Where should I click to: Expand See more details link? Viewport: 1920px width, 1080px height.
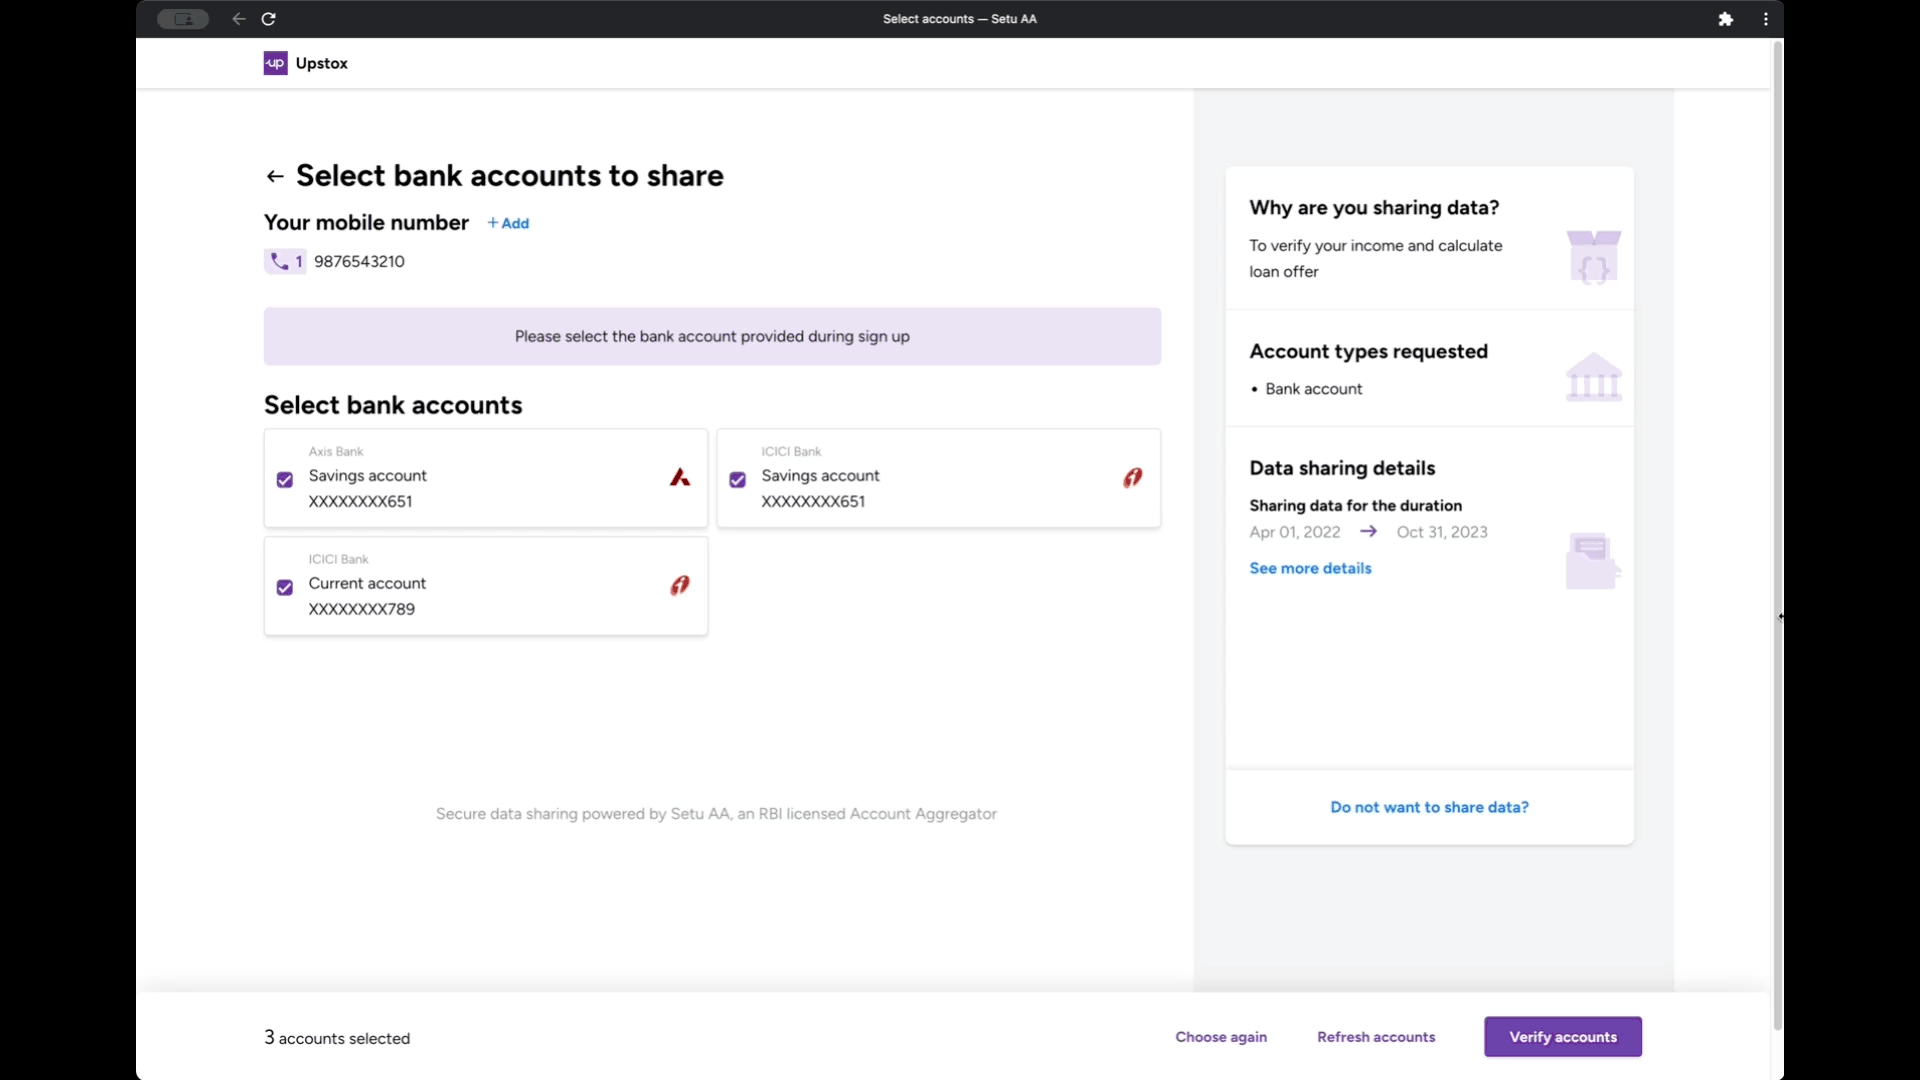pyautogui.click(x=1310, y=568)
